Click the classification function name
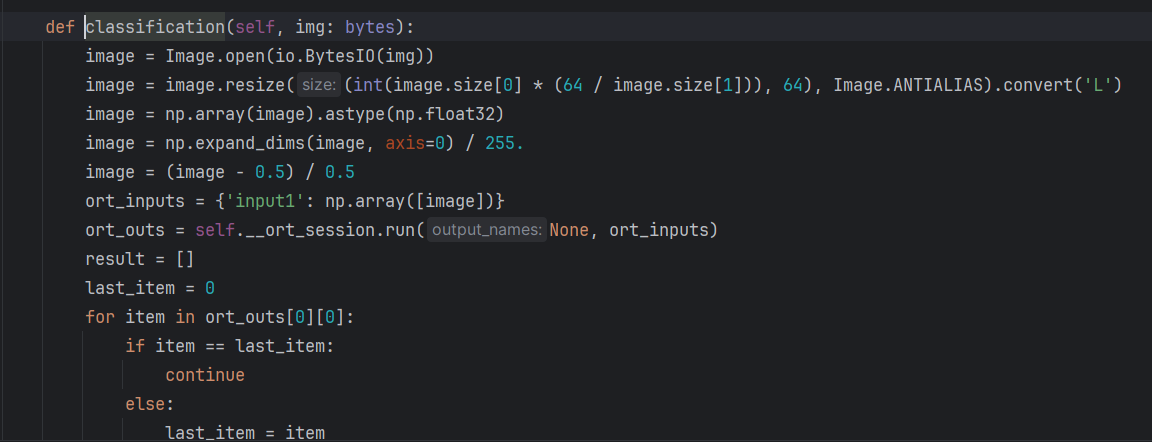 (155, 28)
